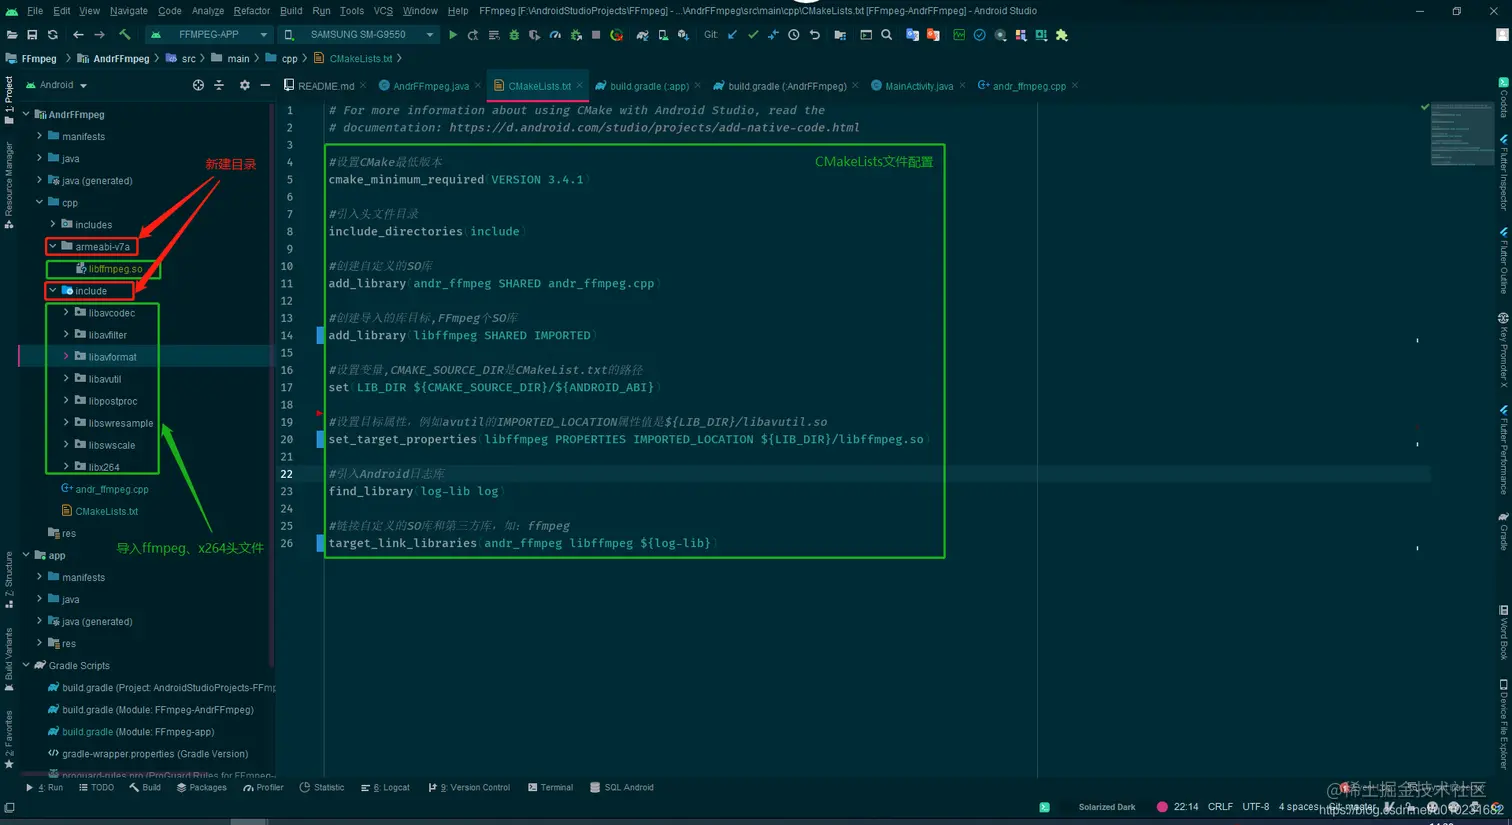Open Git history with the clock icon
The image size is (1512, 825).
point(794,35)
